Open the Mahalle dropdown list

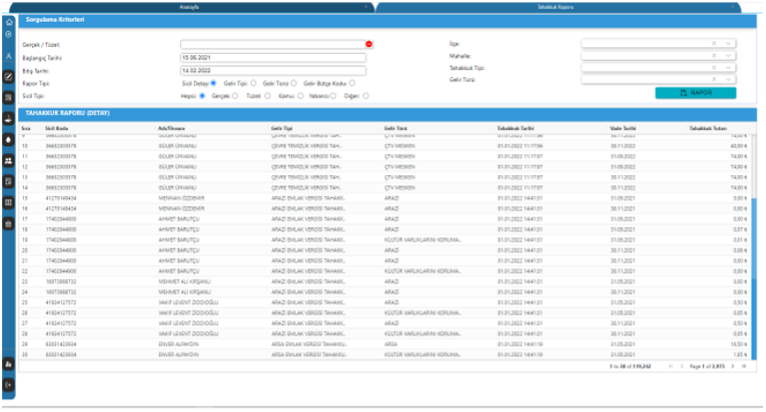(x=729, y=56)
